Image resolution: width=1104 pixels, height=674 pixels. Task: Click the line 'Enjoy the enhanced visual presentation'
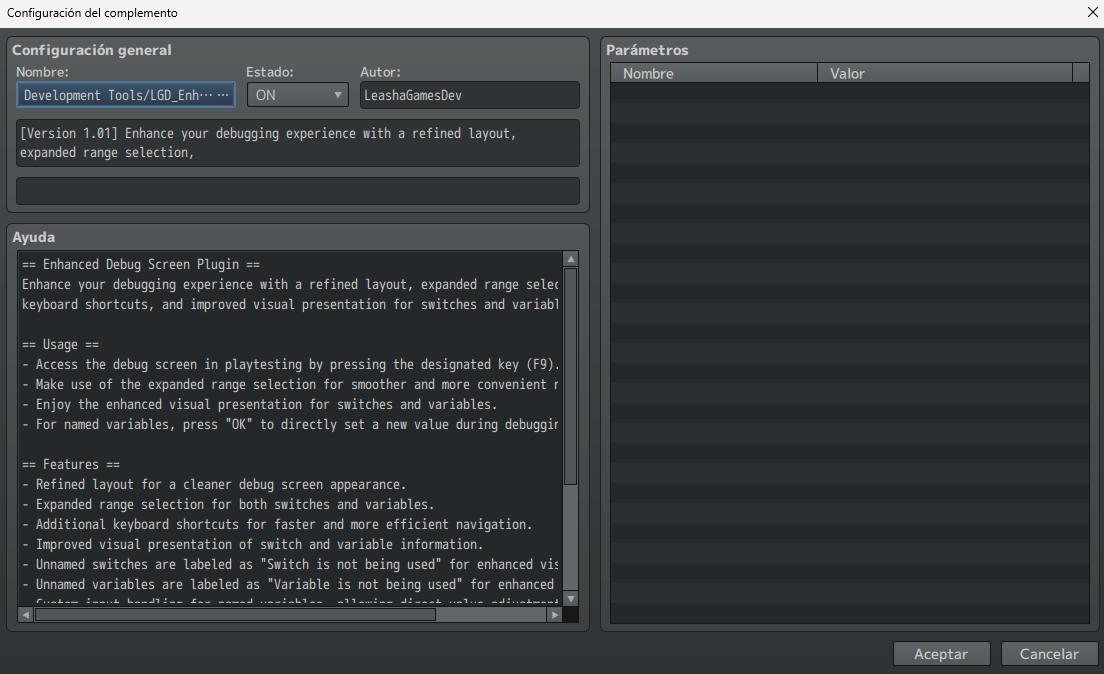point(260,405)
